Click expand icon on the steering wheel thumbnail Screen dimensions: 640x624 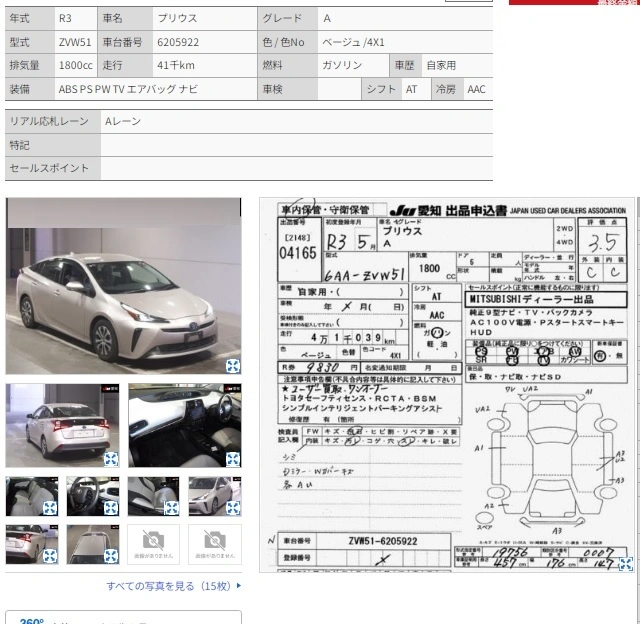pyautogui.click(x=111, y=508)
